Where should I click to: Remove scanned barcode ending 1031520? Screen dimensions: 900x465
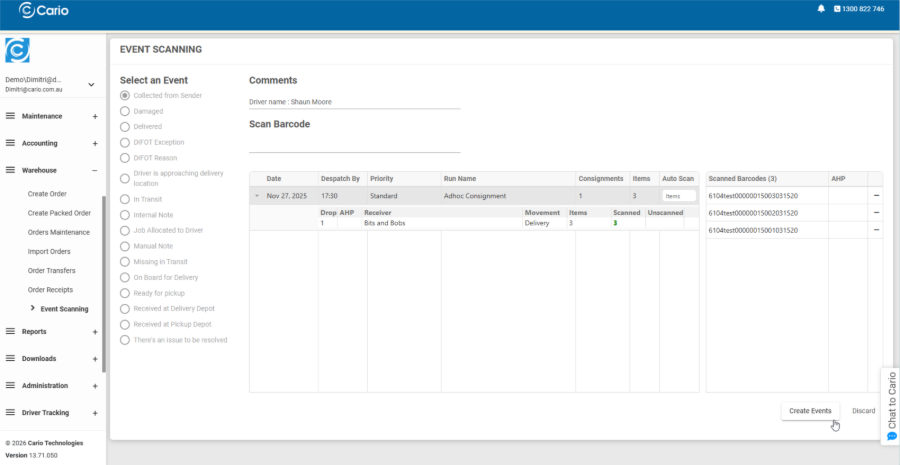point(876,230)
